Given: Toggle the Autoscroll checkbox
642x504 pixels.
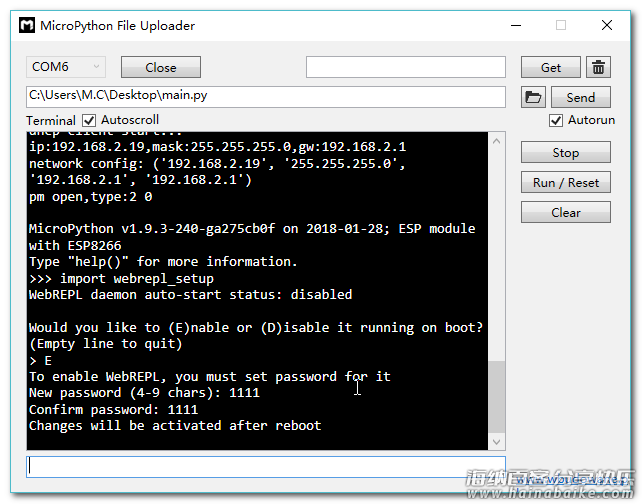Looking at the screenshot, I should [x=89, y=120].
